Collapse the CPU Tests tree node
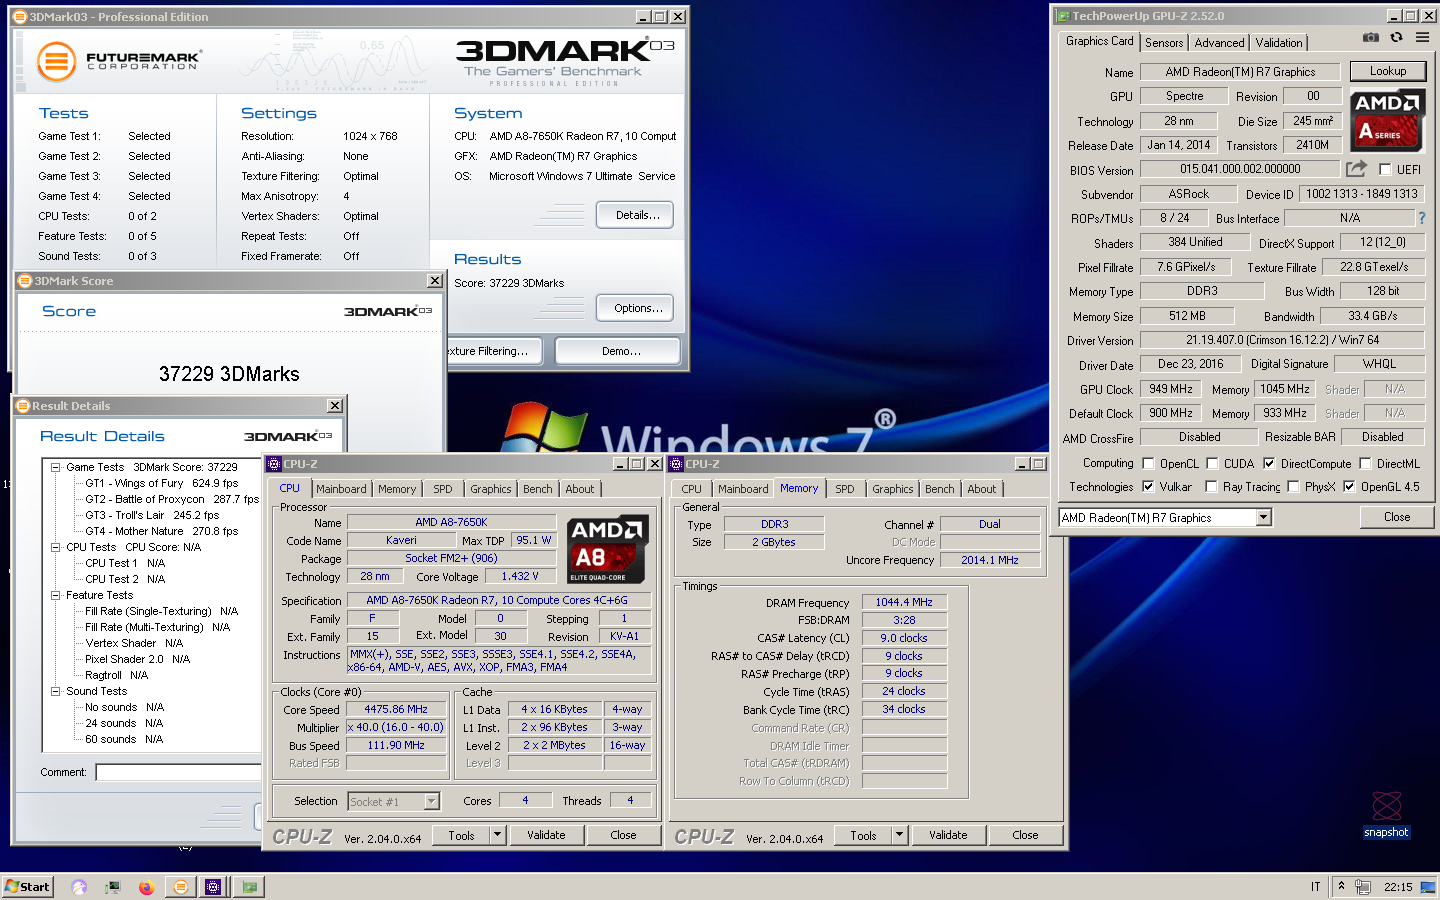 (x=56, y=547)
